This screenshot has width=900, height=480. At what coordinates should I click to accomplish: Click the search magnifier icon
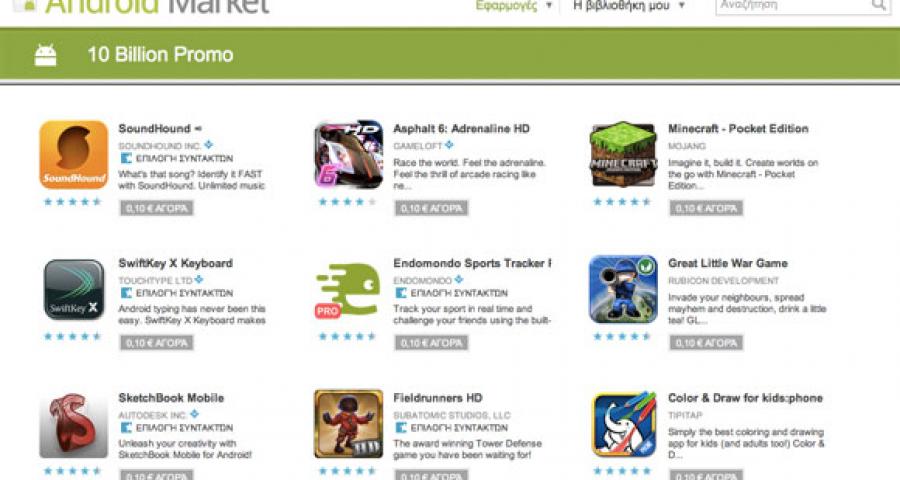point(878,5)
